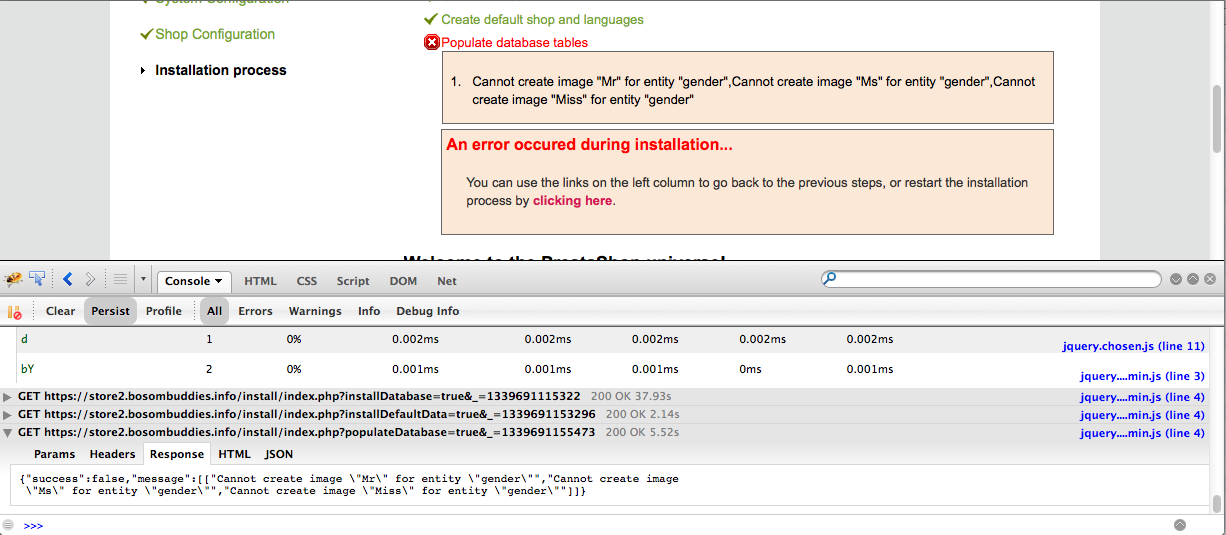Go to the Shop Configuration step
The image size is (1226, 535).
coord(215,34)
